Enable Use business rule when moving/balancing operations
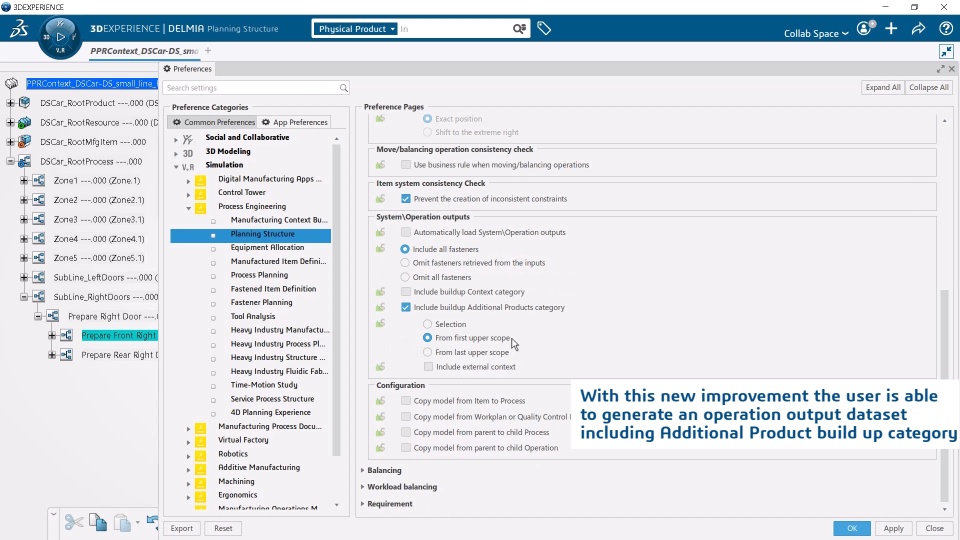This screenshot has height=540, width=960. [x=405, y=165]
